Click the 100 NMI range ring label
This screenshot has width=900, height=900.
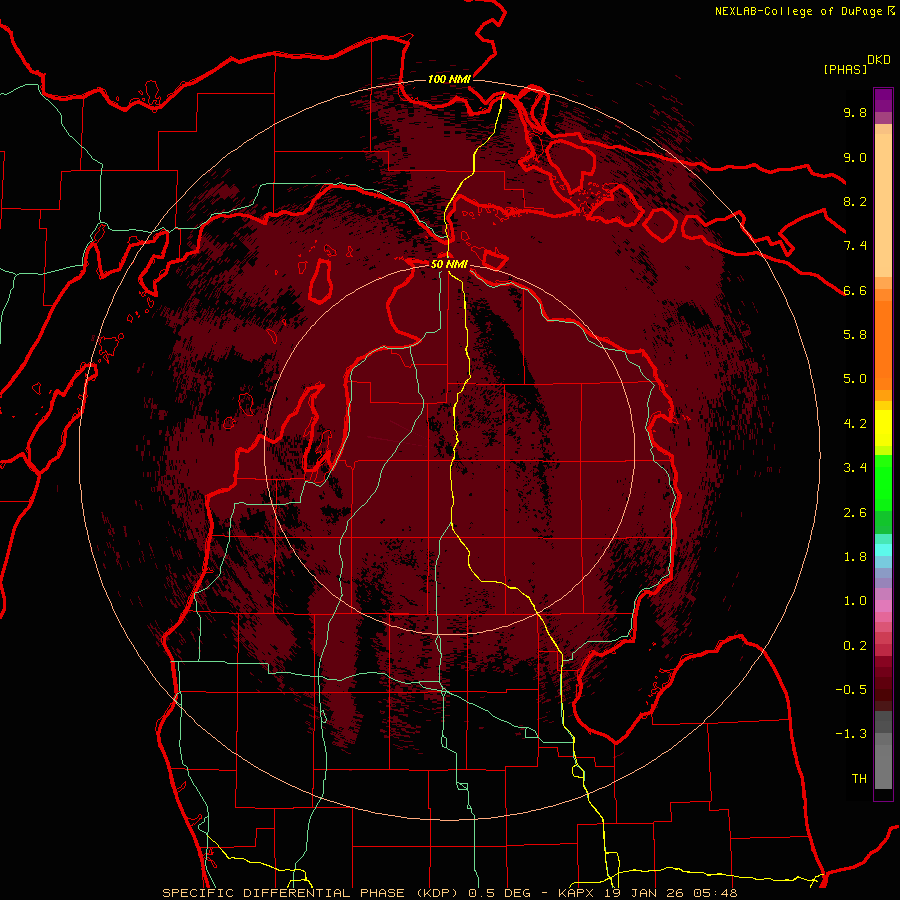click(x=449, y=79)
